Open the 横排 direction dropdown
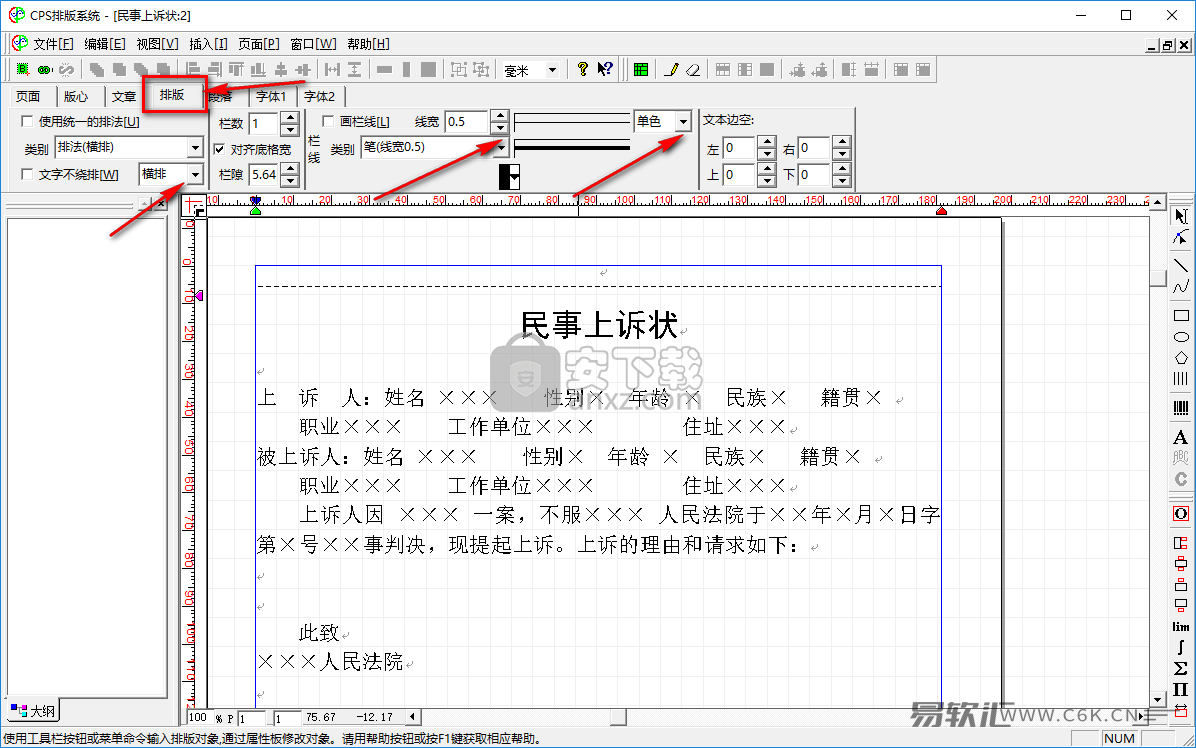 195,175
